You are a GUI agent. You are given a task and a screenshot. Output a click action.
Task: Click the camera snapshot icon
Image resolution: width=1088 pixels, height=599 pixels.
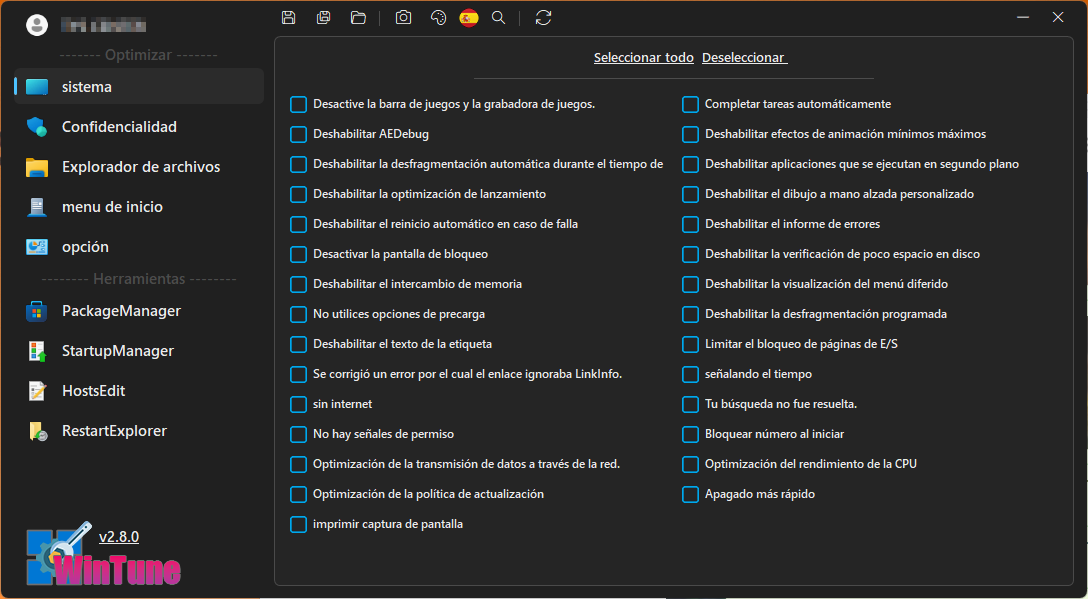pyautogui.click(x=403, y=18)
